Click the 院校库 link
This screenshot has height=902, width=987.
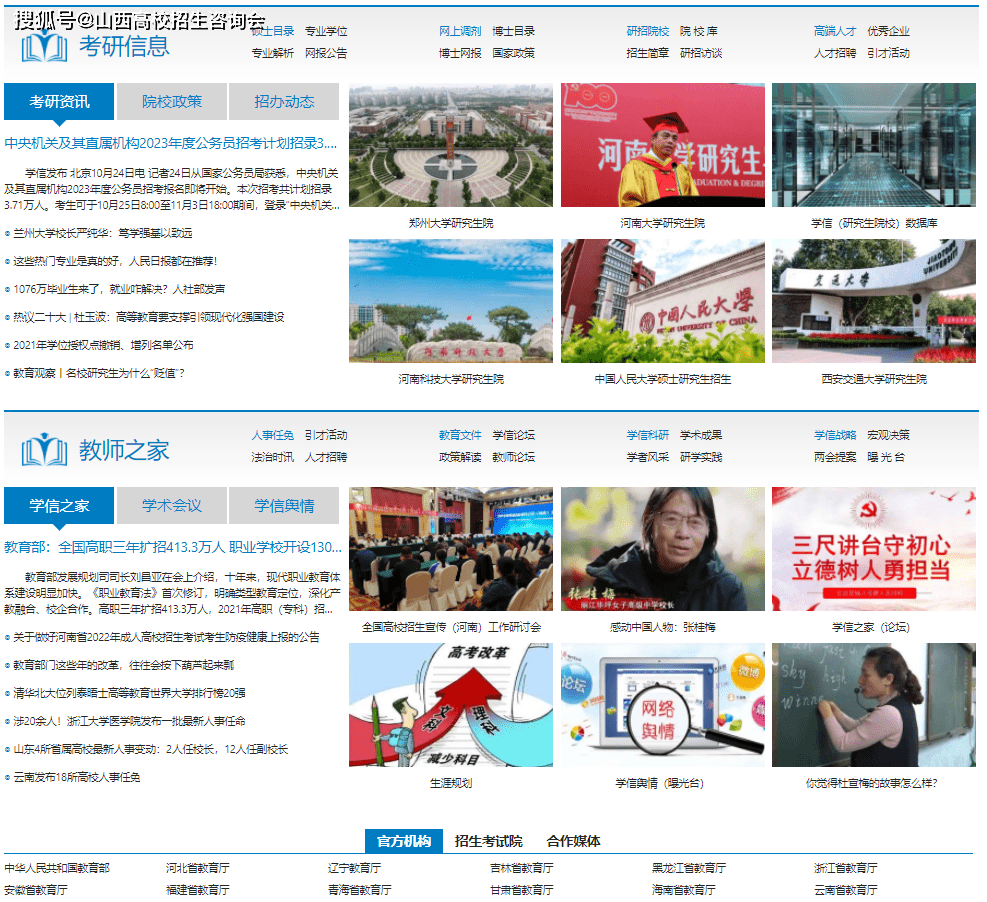tap(699, 31)
